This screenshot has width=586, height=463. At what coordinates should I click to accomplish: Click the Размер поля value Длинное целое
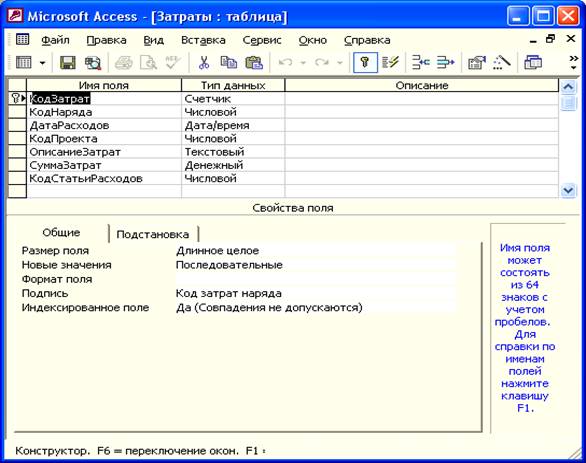[315, 251]
